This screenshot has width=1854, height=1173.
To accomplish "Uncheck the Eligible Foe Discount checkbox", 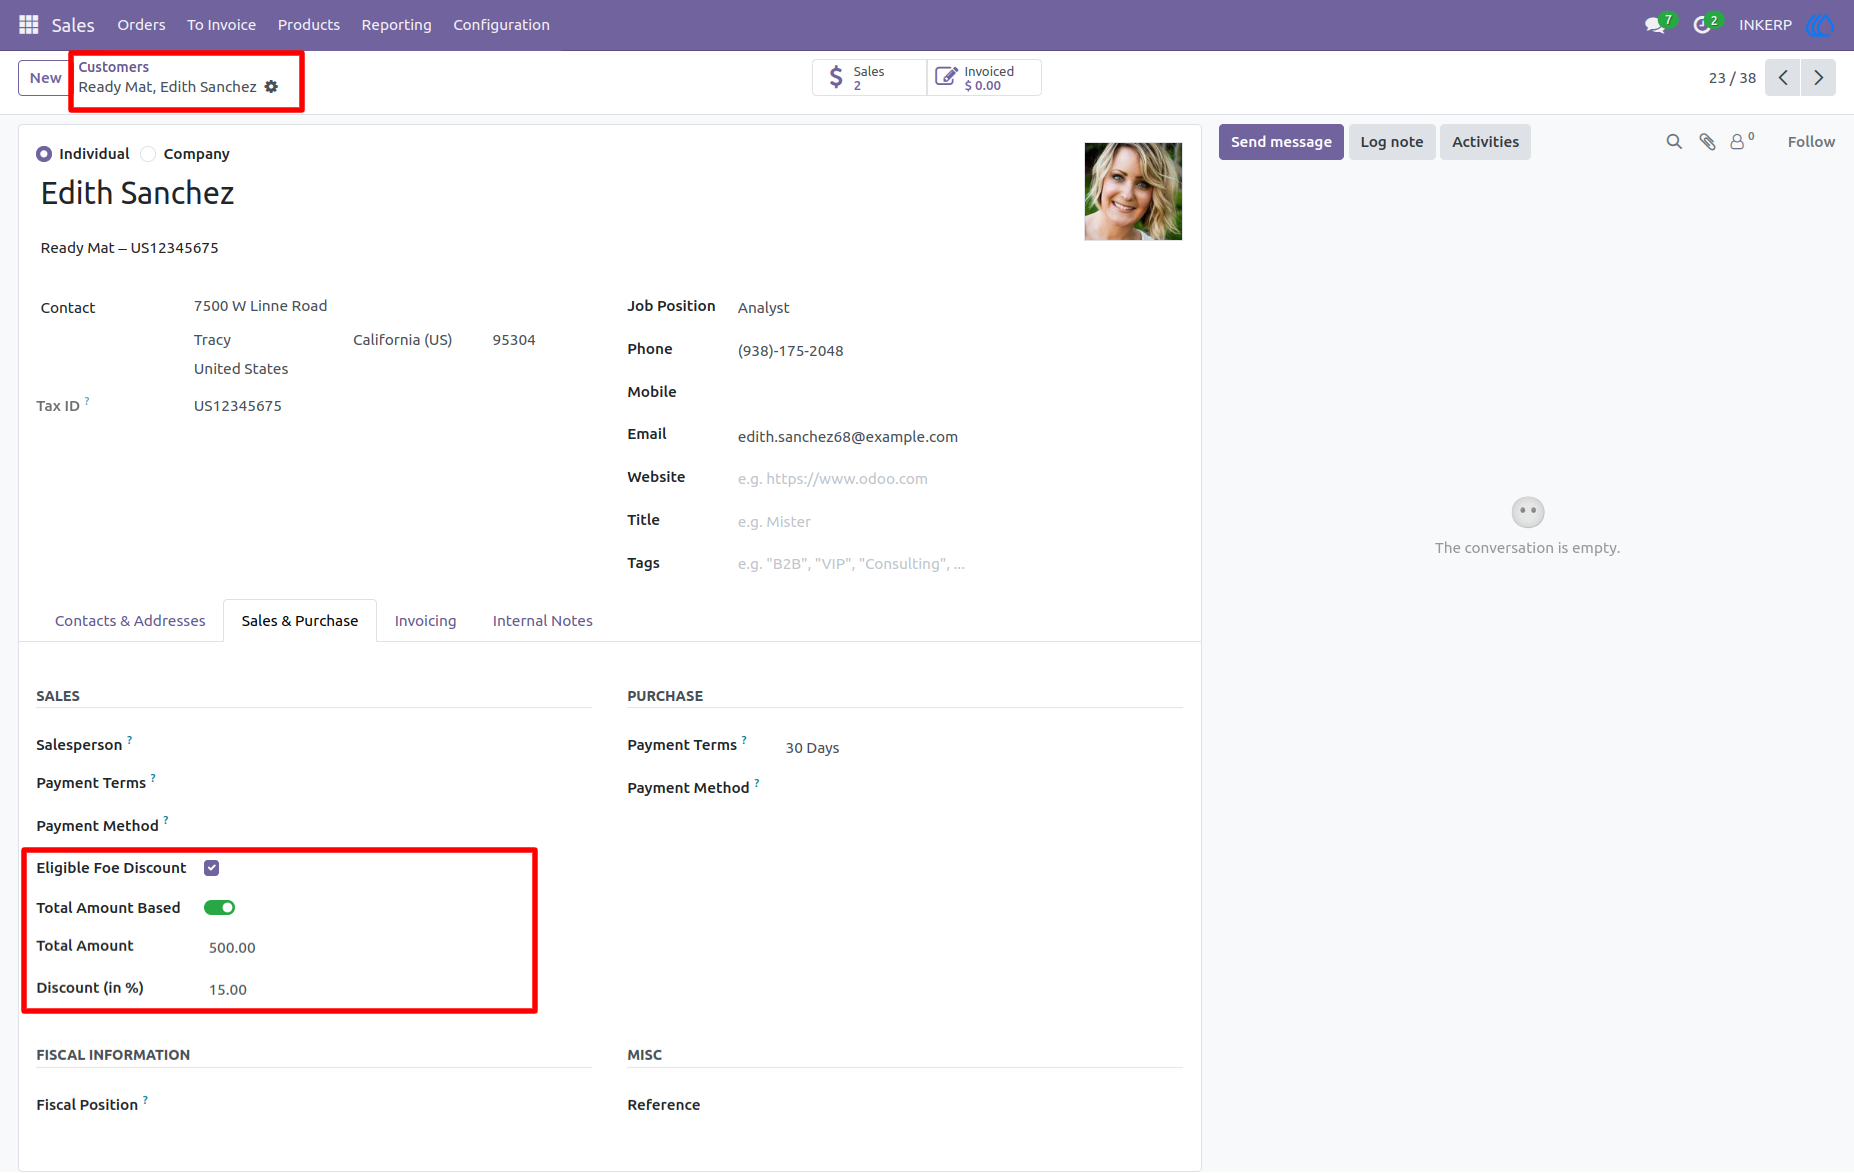I will pos(212,868).
